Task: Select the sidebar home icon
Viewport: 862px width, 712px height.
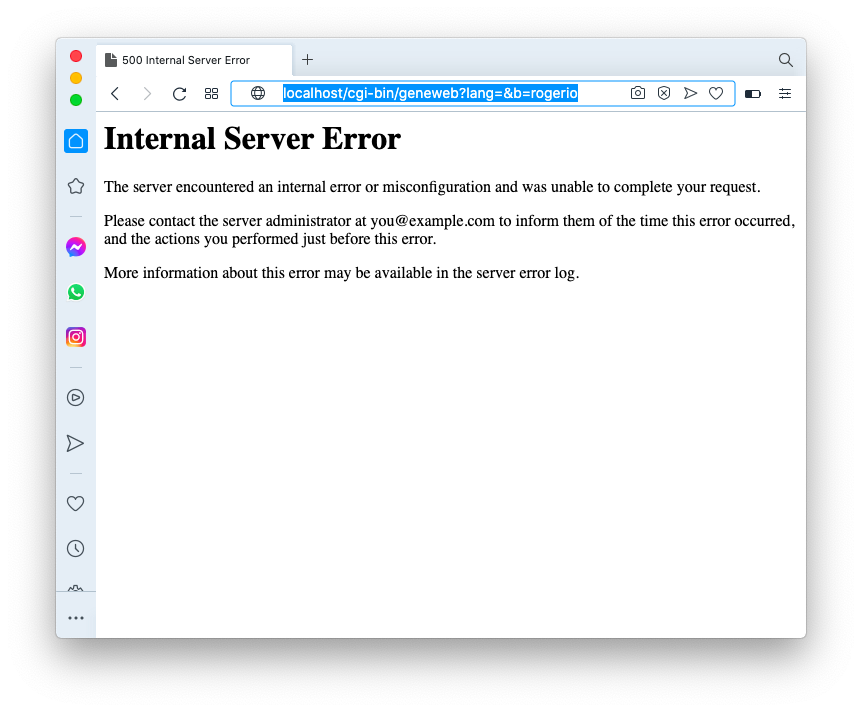Action: click(75, 141)
